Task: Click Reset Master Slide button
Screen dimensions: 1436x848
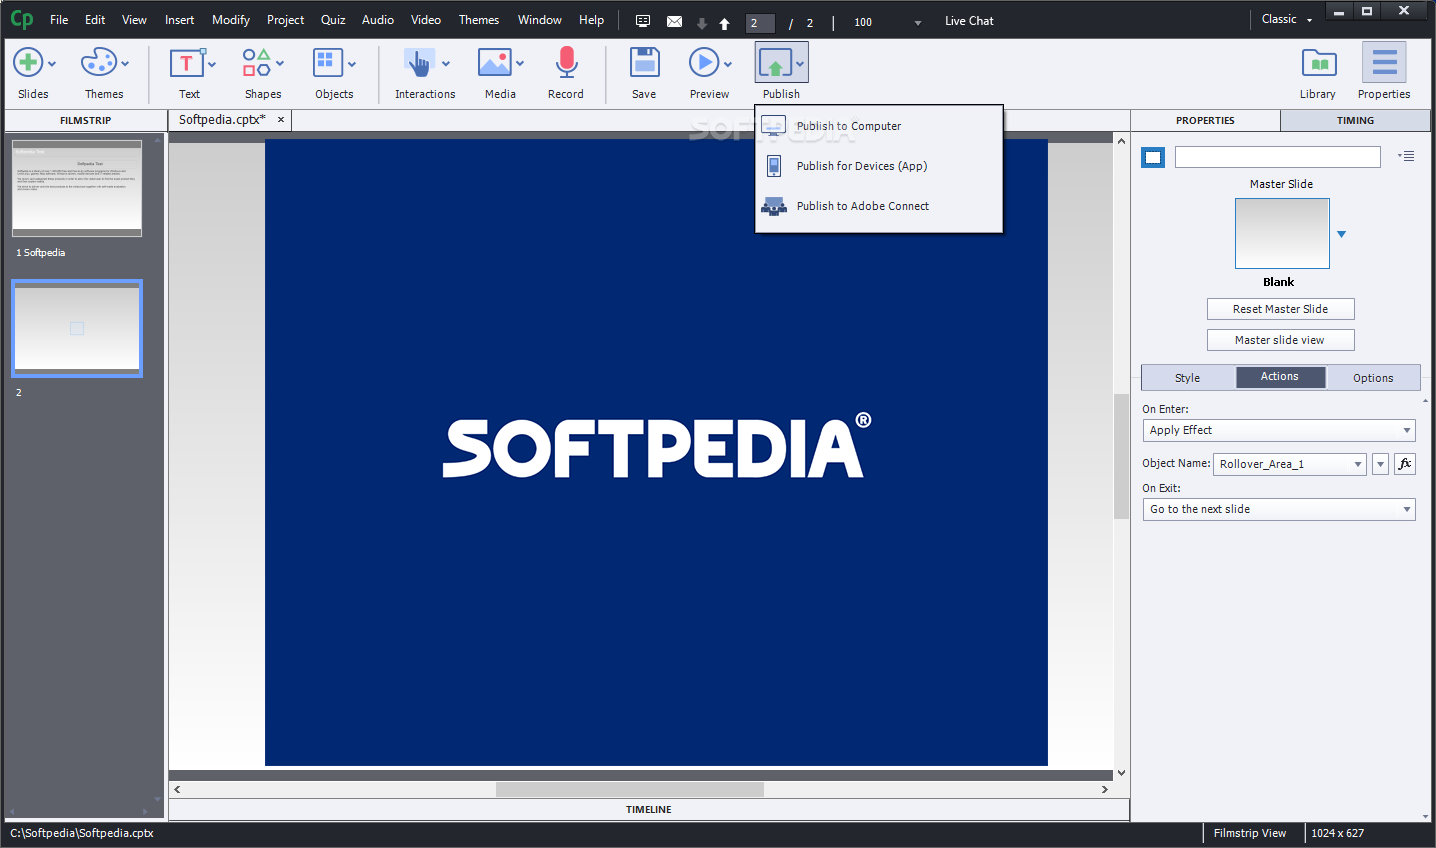Action: pos(1280,309)
